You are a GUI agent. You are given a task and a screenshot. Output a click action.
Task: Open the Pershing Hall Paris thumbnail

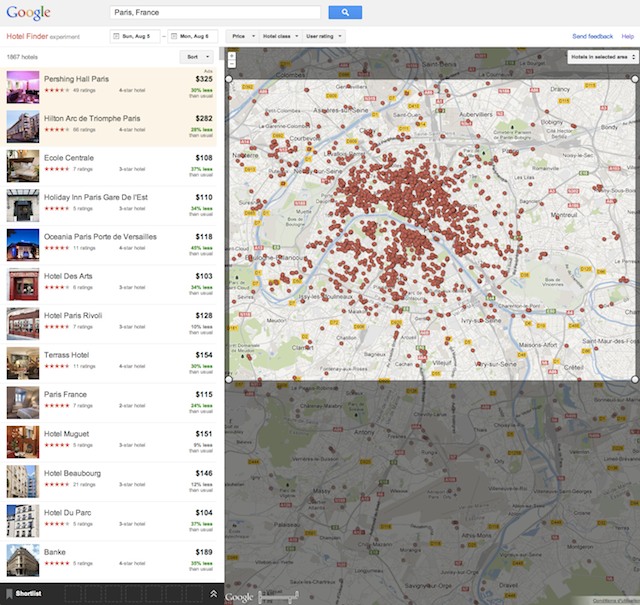[x=23, y=87]
